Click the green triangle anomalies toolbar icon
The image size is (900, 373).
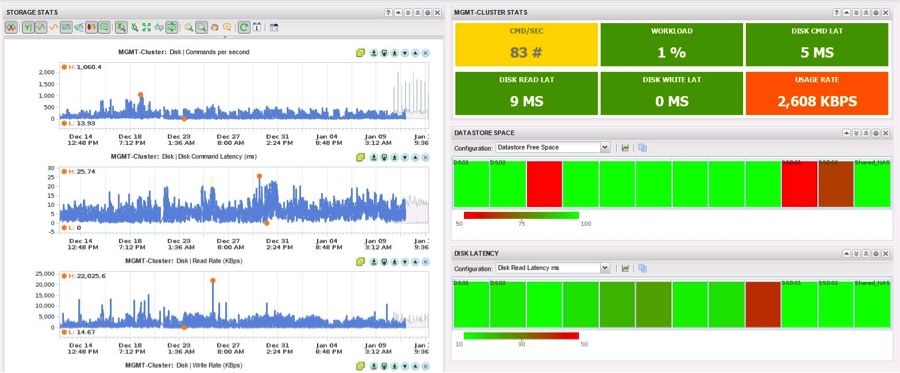click(x=79, y=27)
